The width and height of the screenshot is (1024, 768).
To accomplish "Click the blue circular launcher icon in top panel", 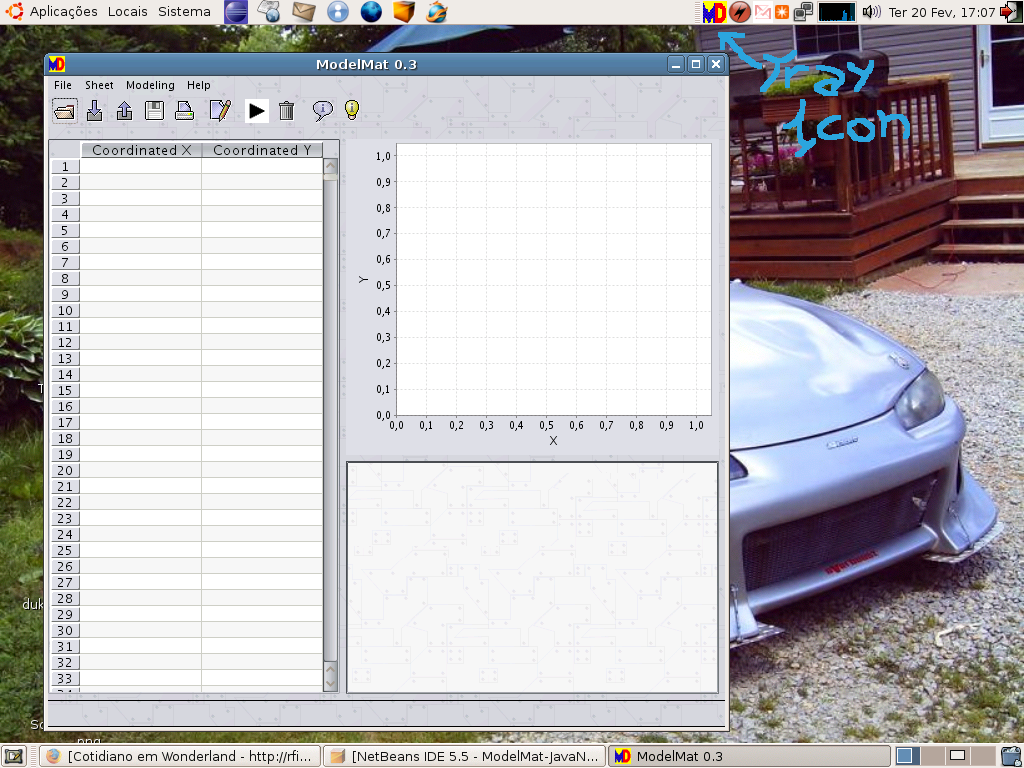I will point(338,12).
